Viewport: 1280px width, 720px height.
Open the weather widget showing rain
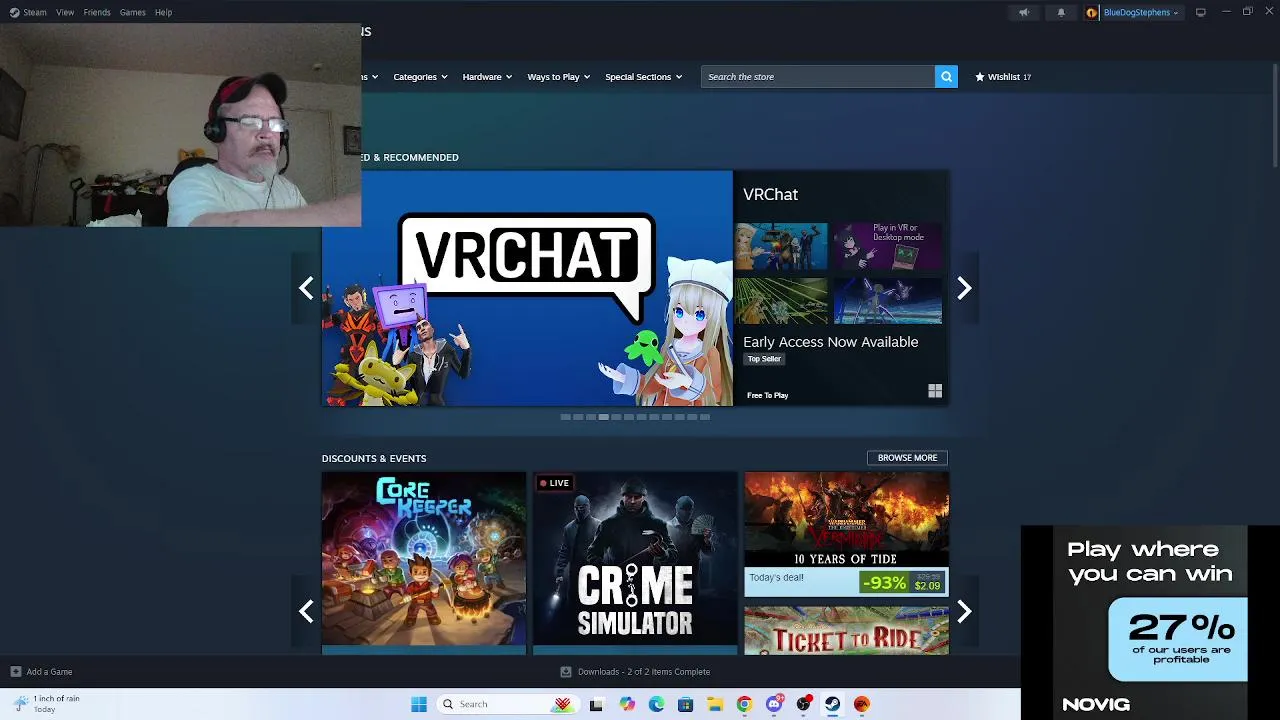coord(45,704)
